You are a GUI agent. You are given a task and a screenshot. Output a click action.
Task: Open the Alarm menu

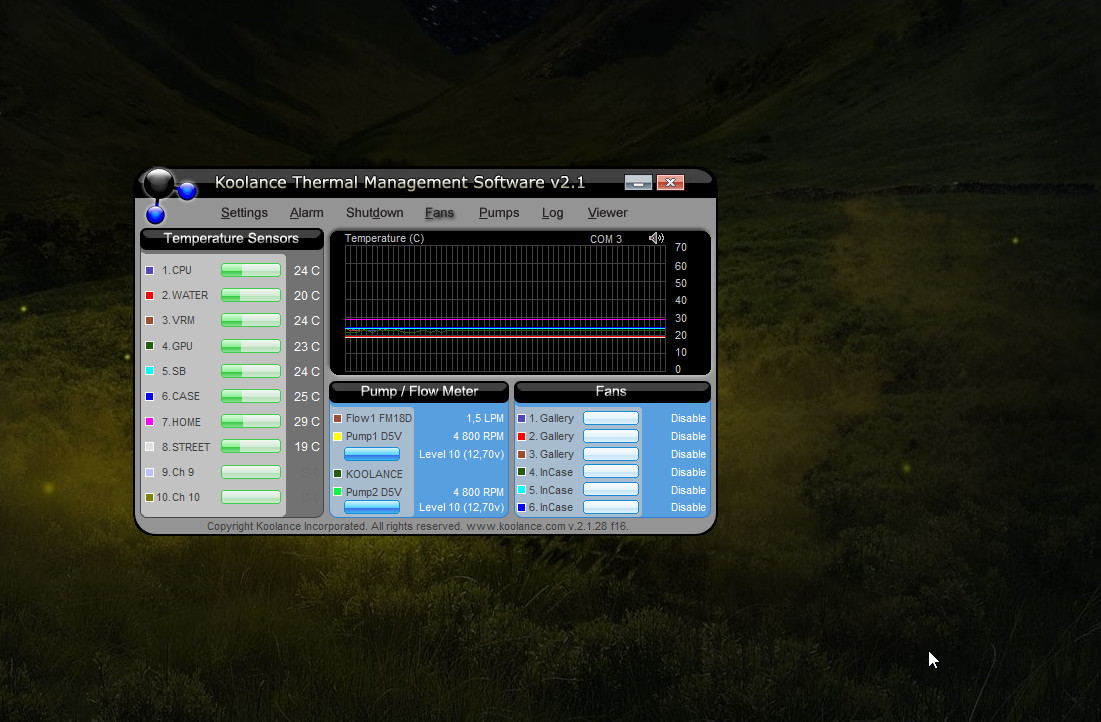pyautogui.click(x=307, y=213)
